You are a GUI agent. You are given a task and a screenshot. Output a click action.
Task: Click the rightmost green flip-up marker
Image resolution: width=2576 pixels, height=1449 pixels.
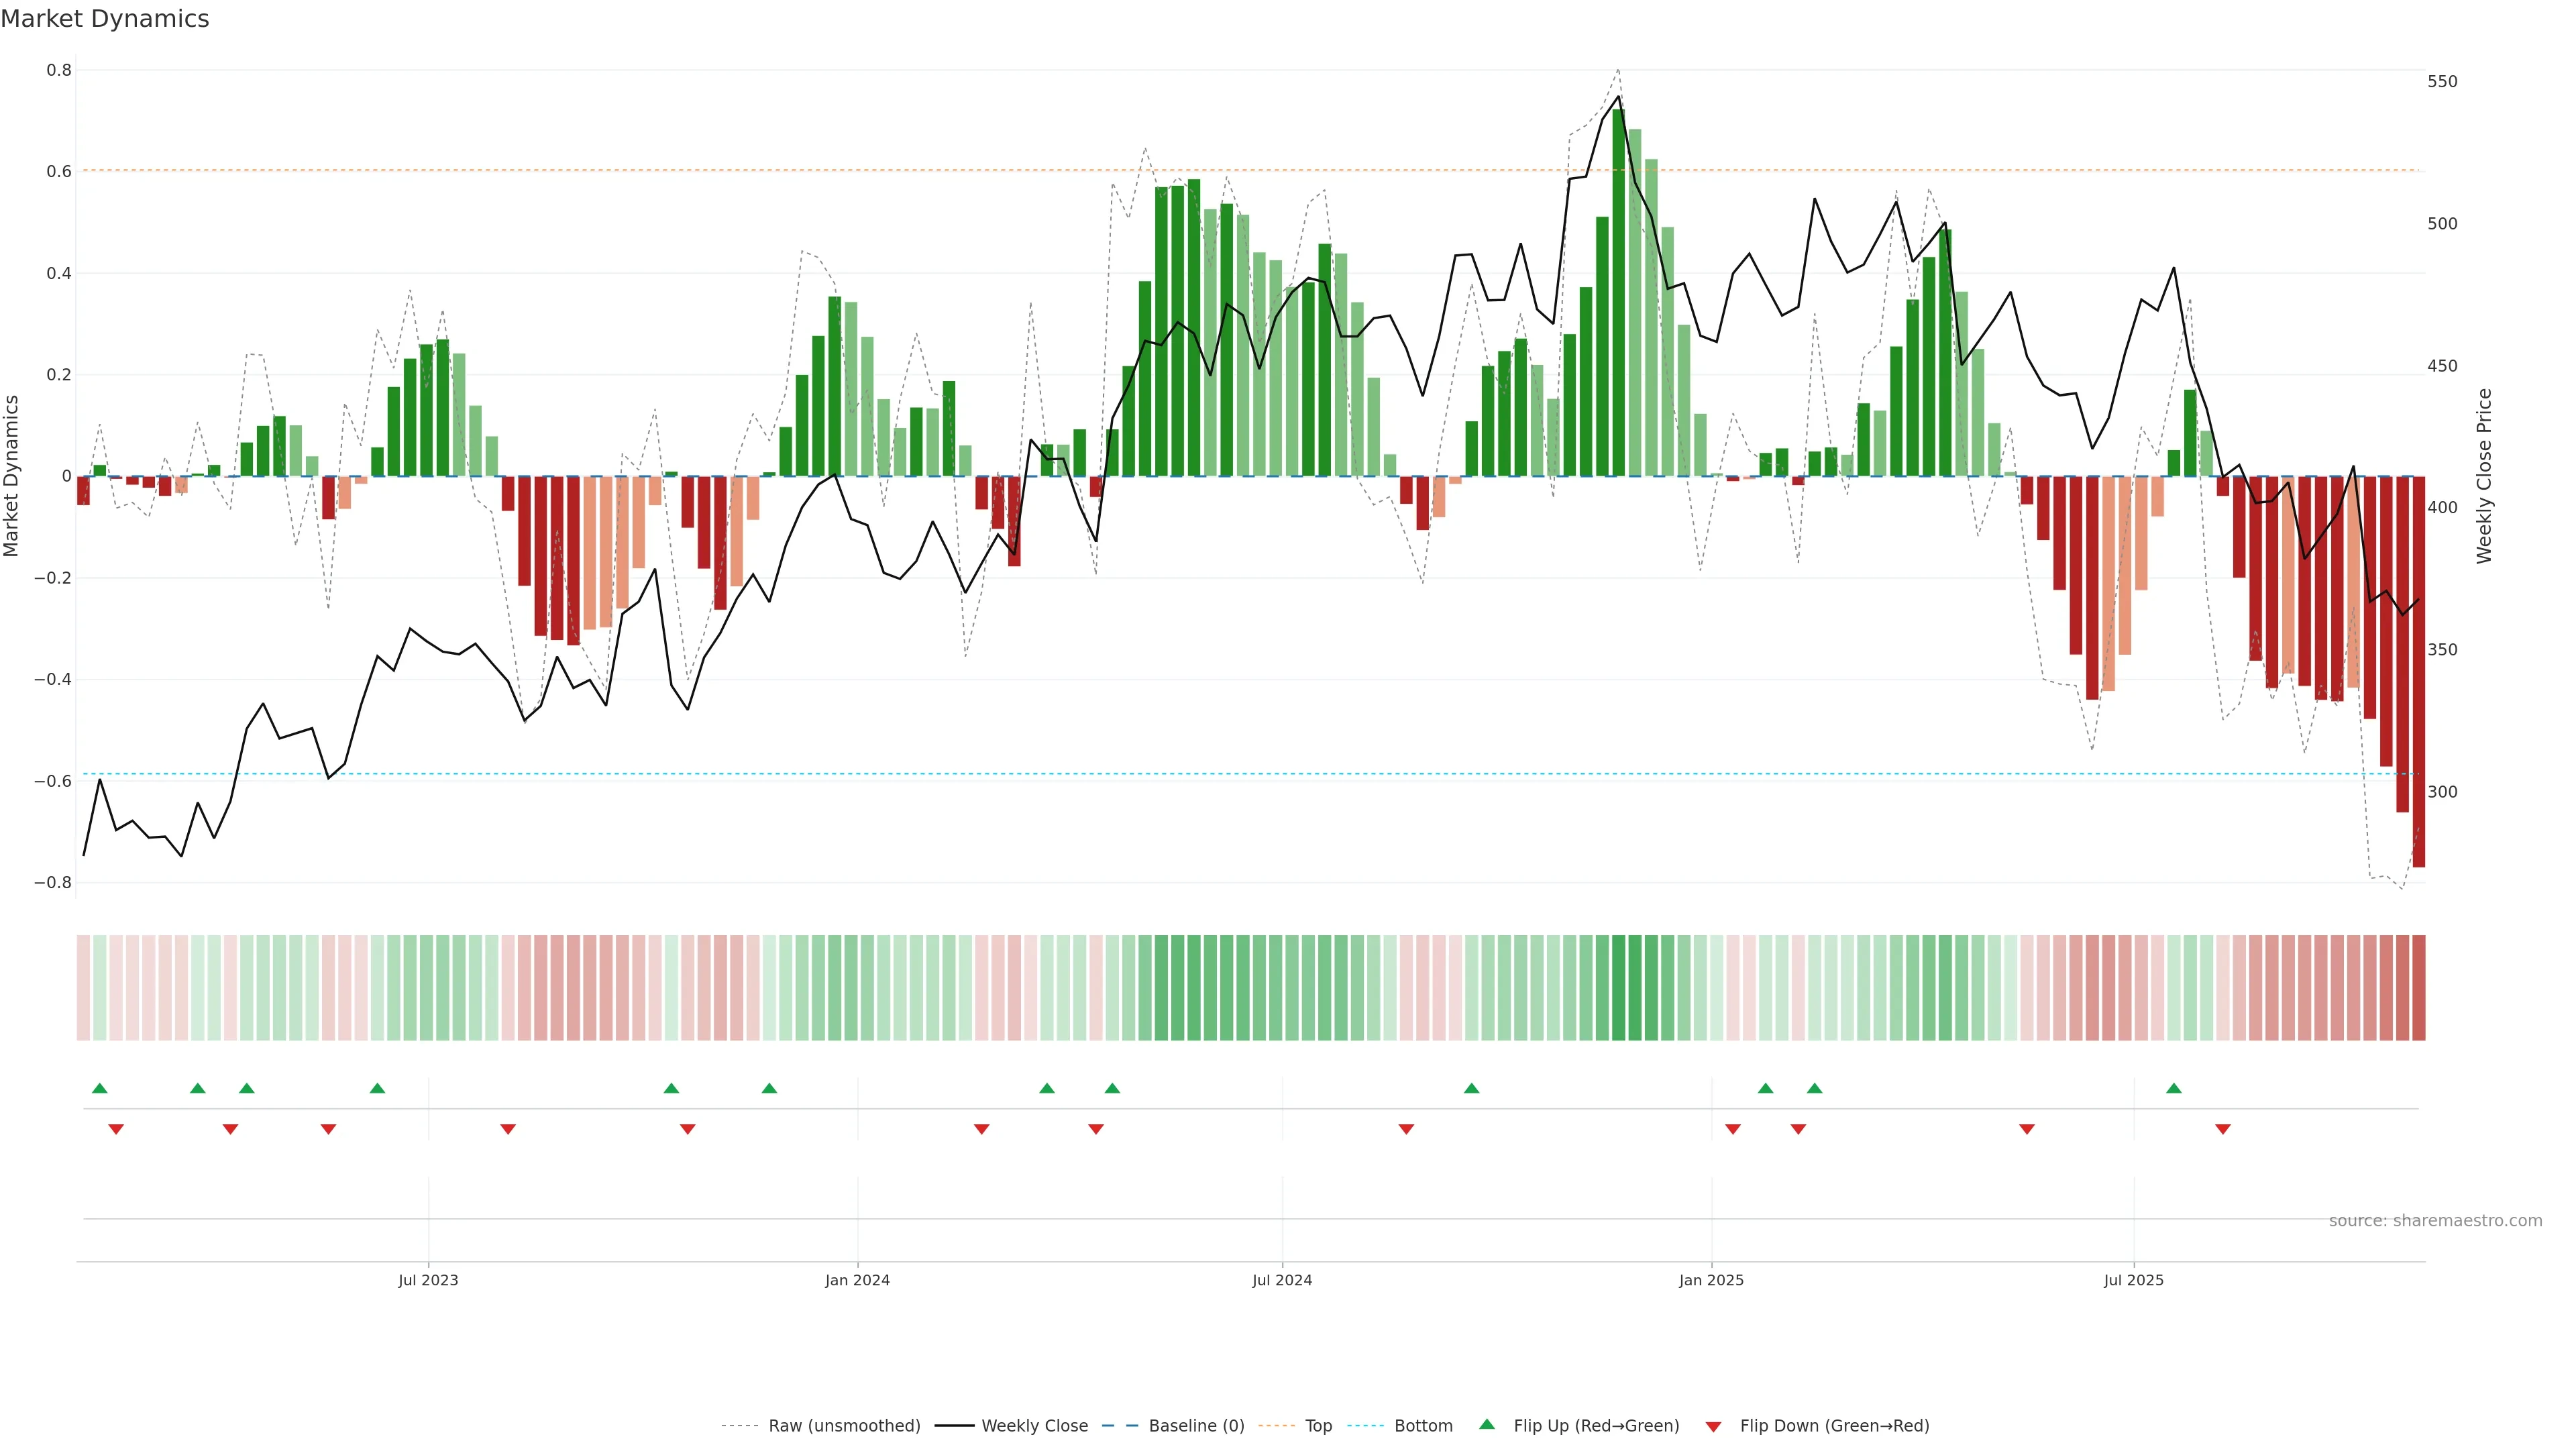pos(2174,1088)
